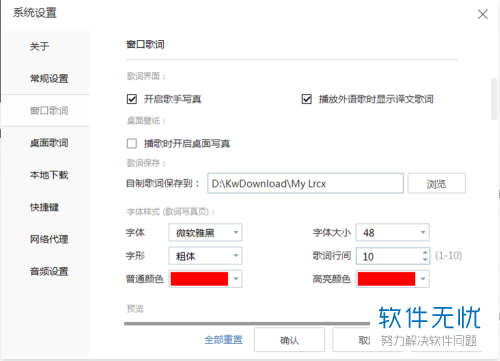The height and width of the screenshot is (361, 500).
Task: Click the 普通颜色 red swatch
Action: click(x=199, y=279)
